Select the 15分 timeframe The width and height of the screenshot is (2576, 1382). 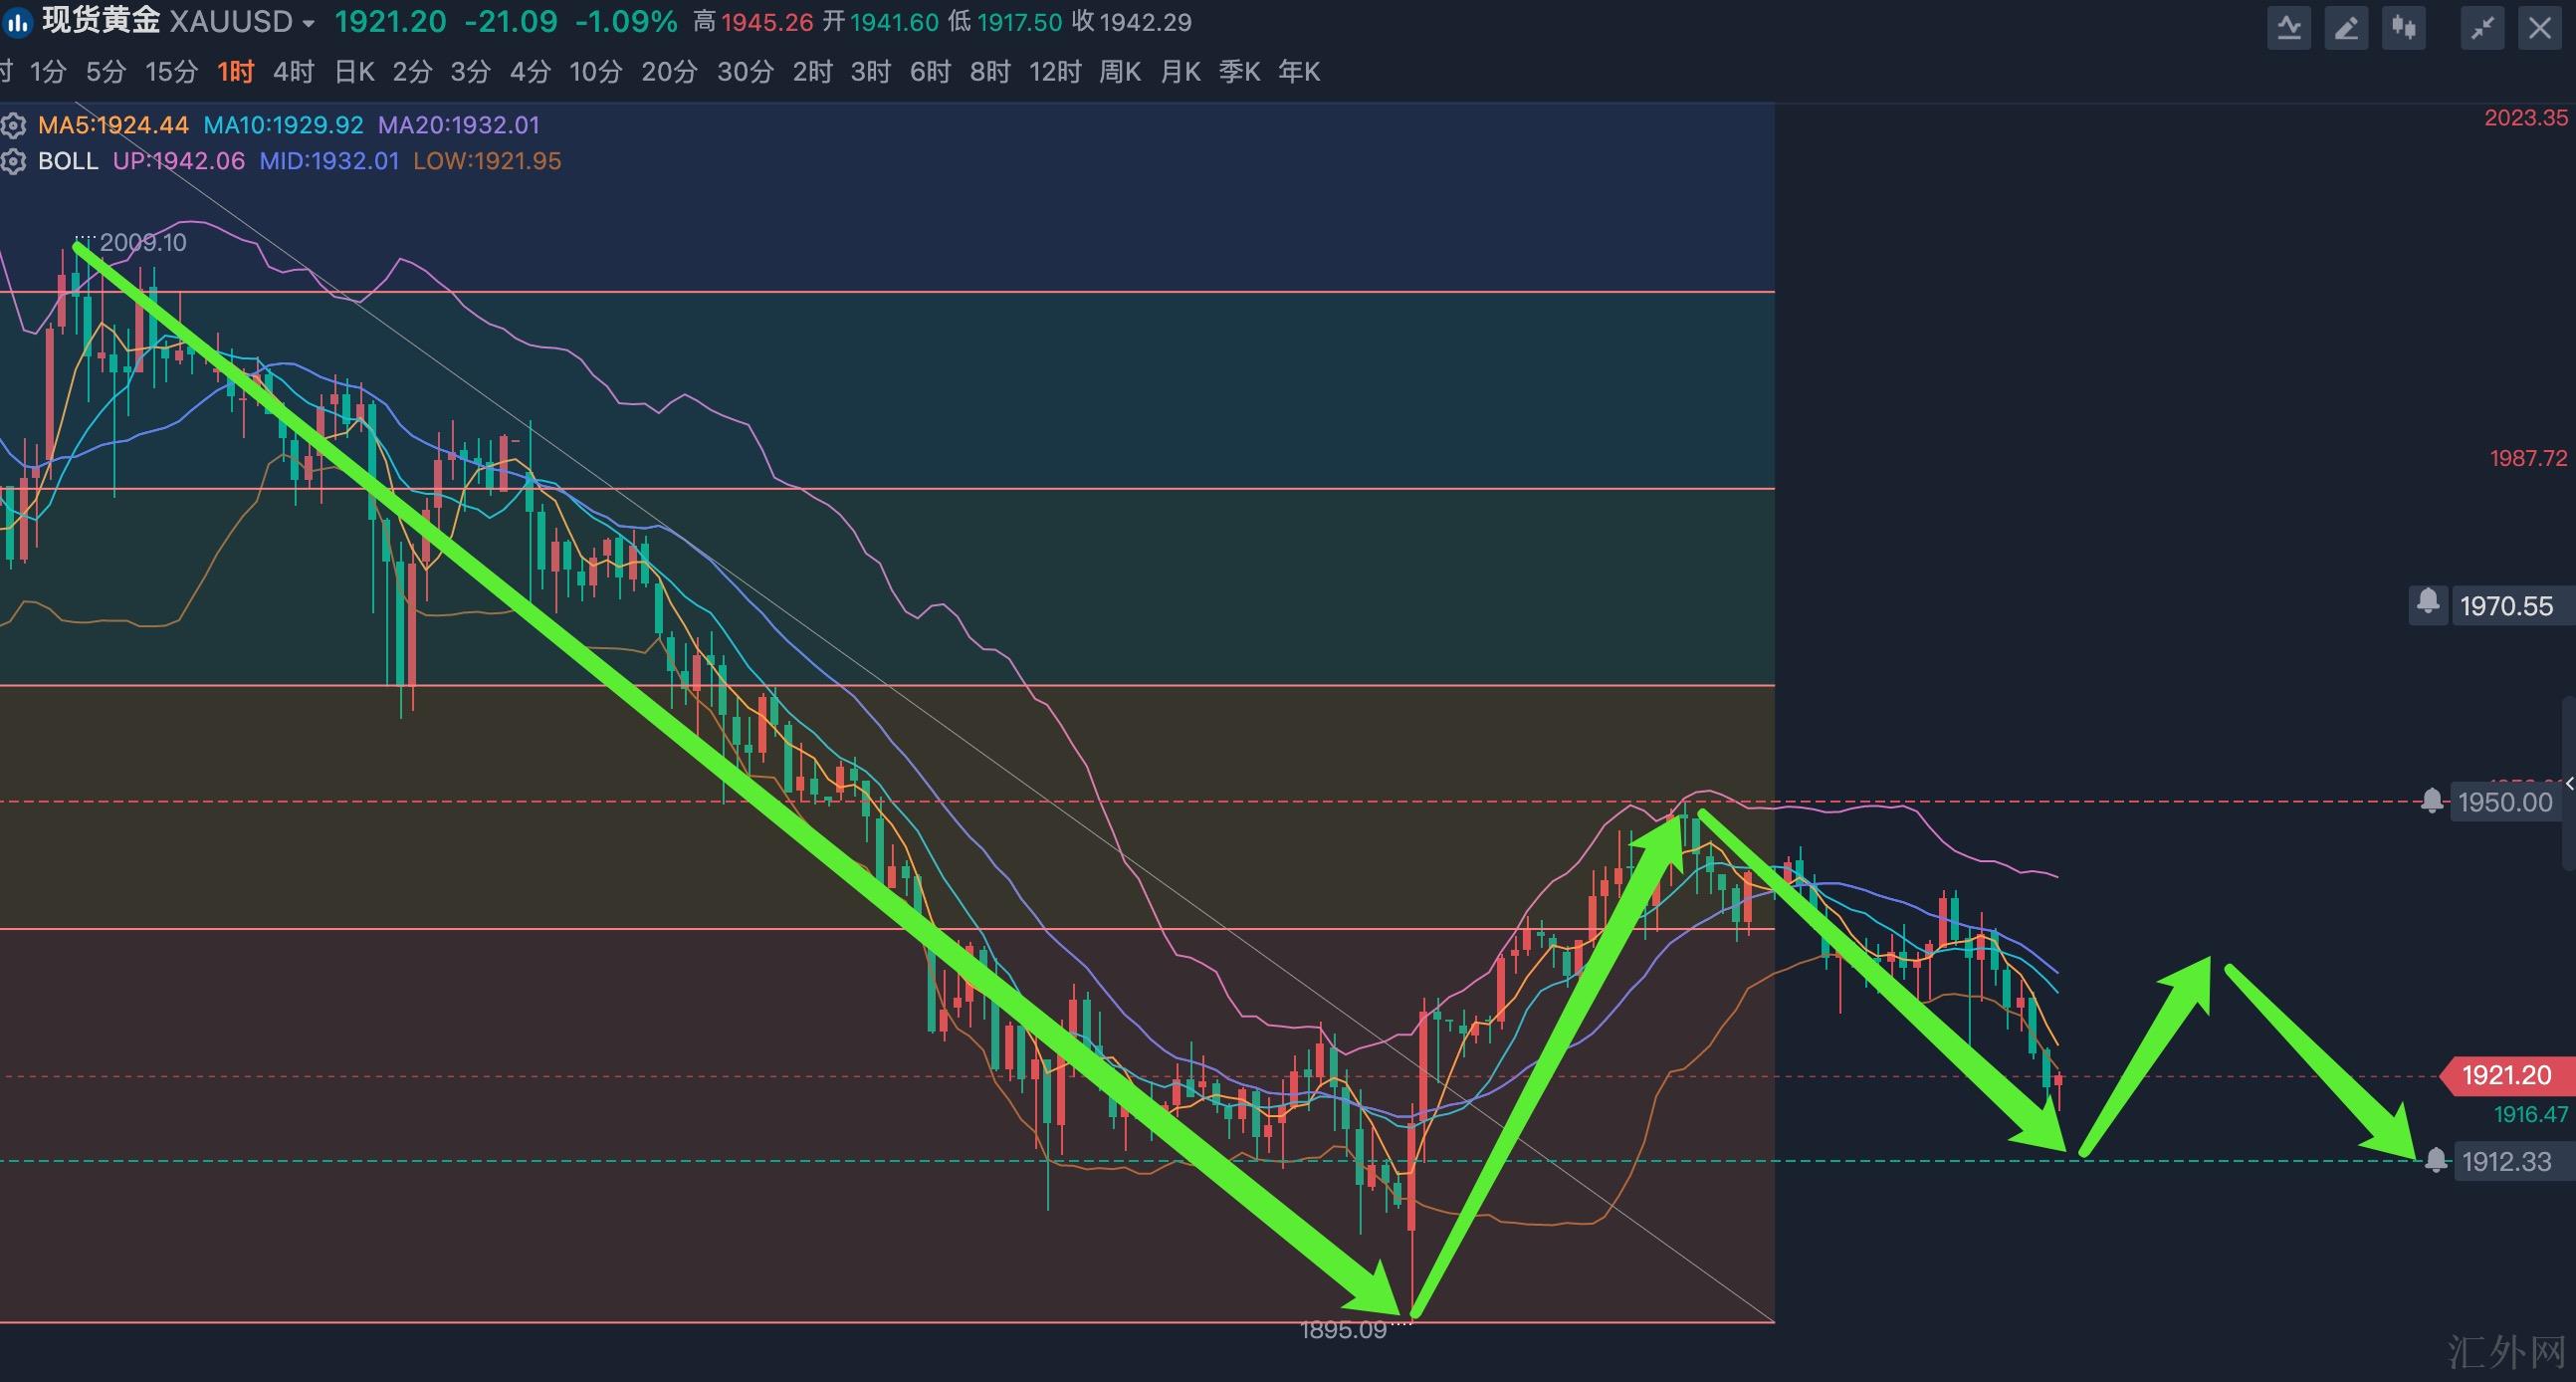point(171,72)
